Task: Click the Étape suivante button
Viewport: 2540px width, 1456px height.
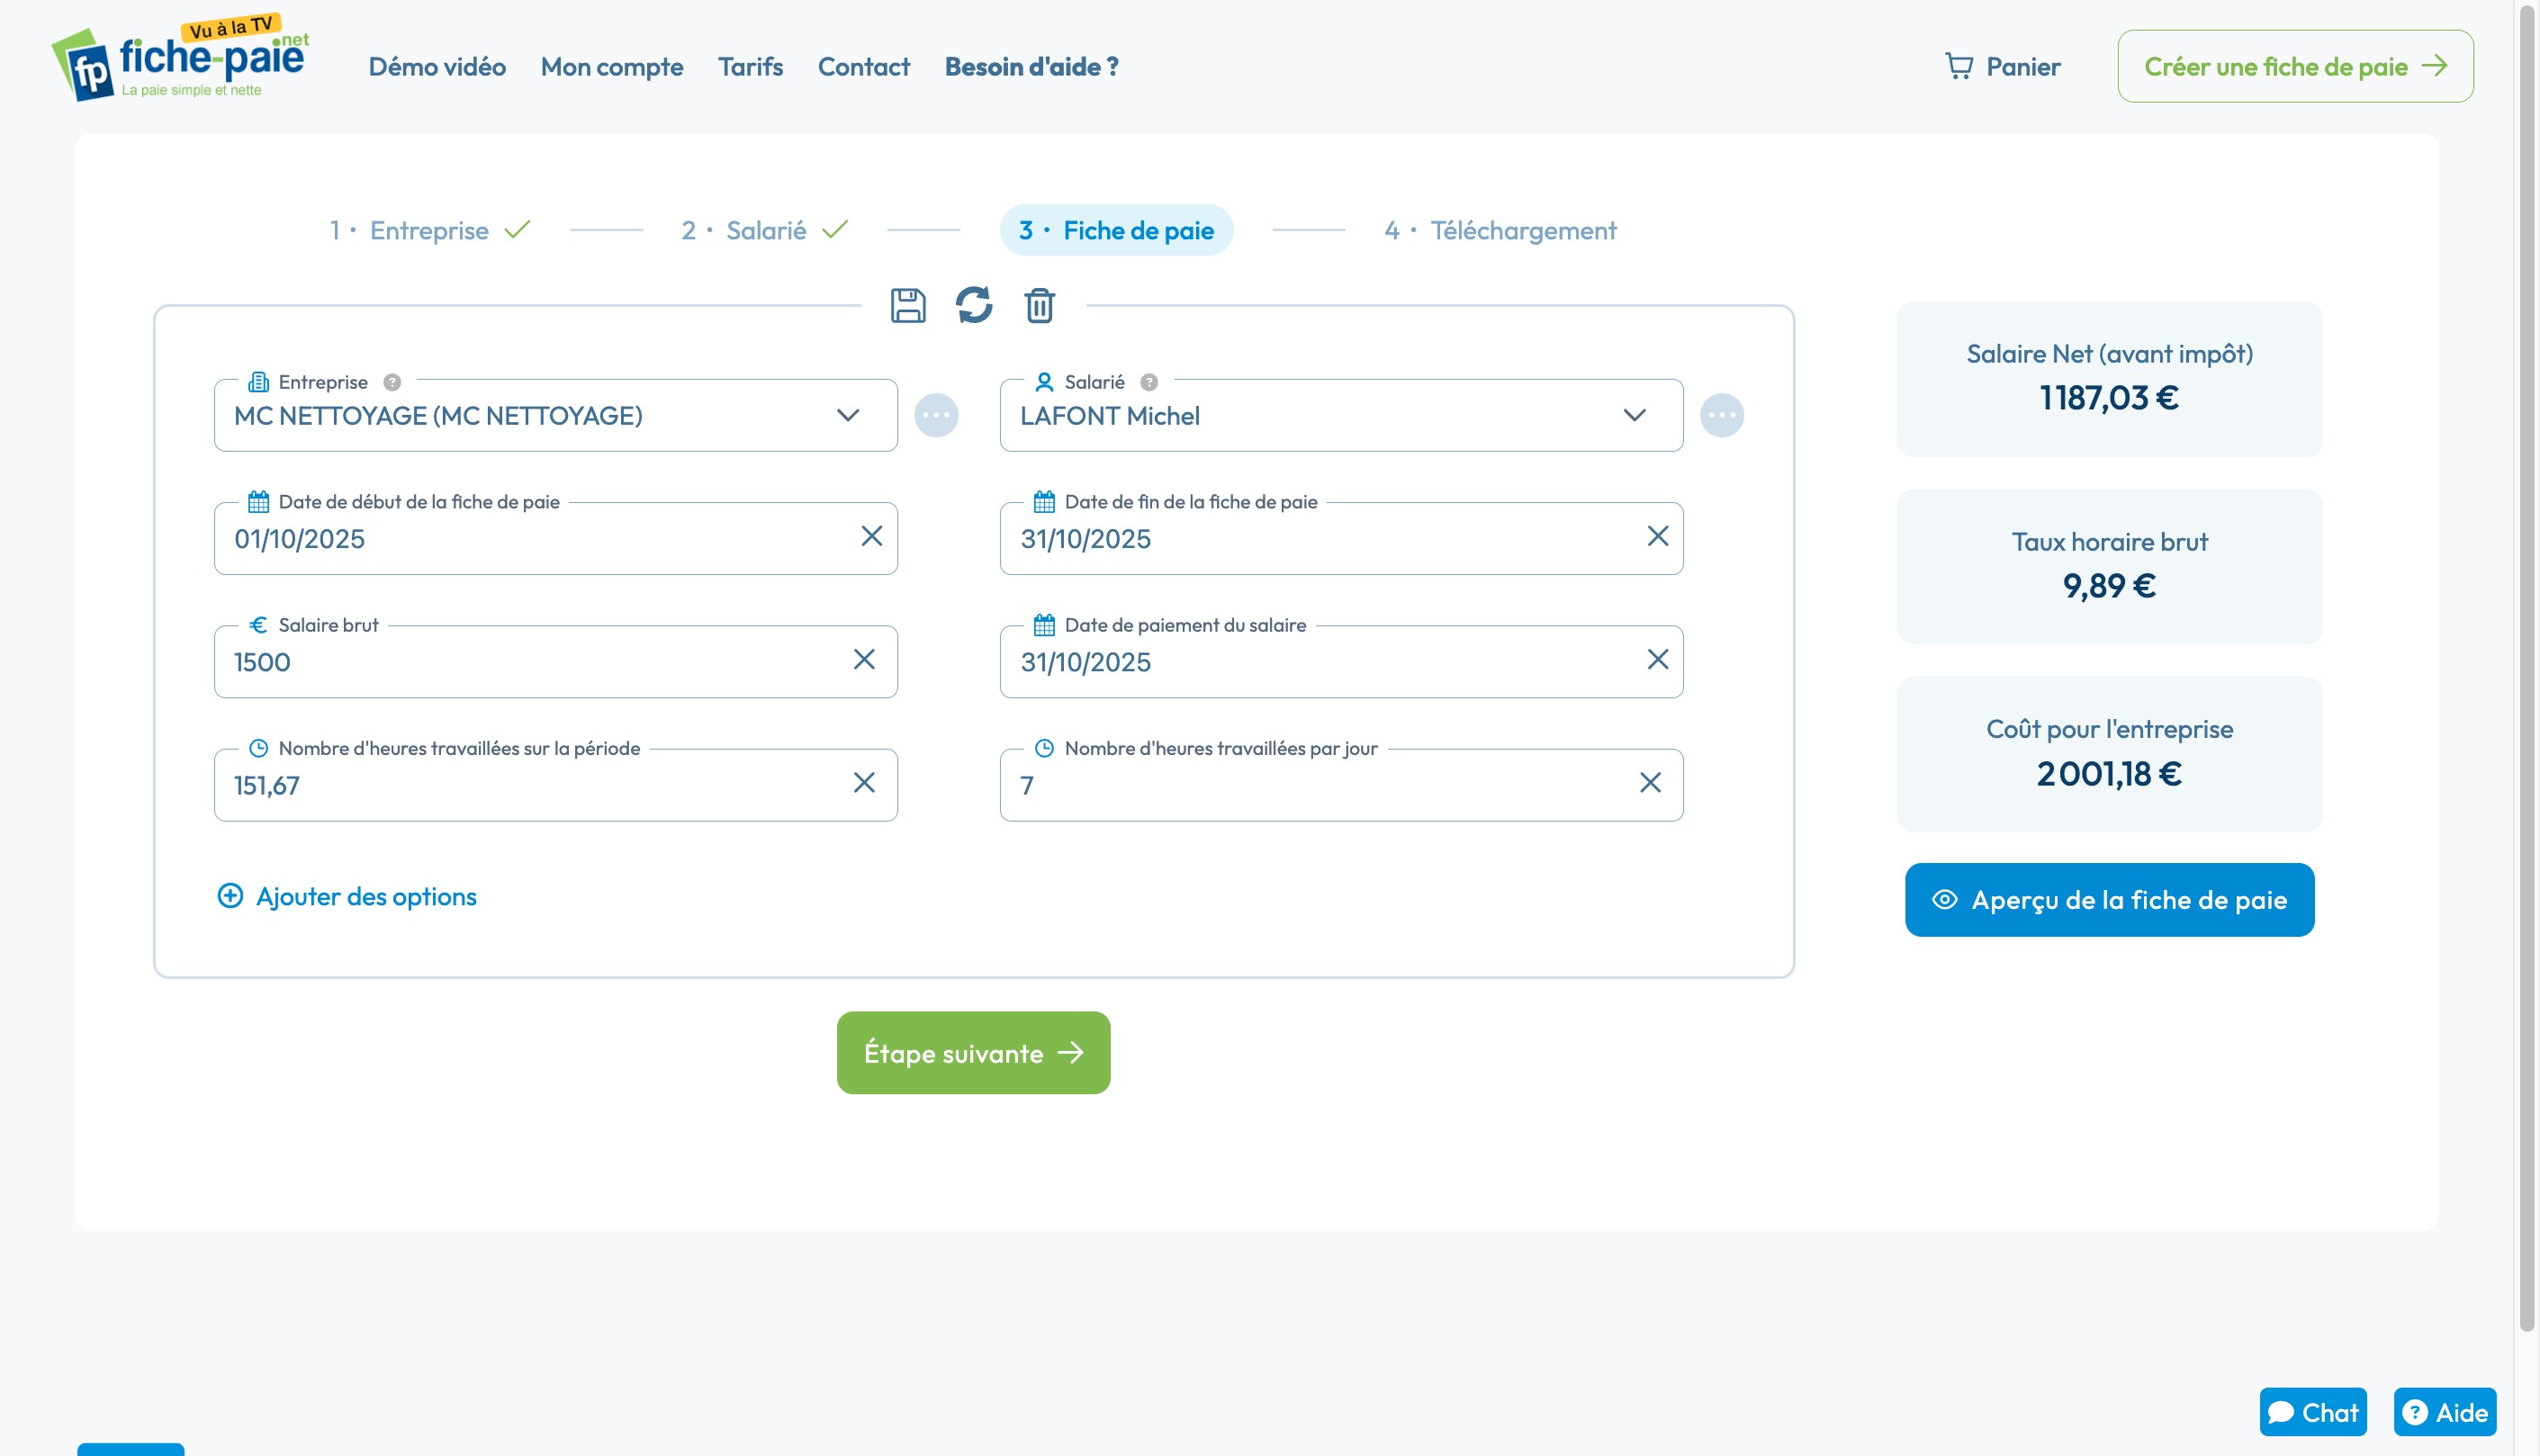Action: [972, 1052]
